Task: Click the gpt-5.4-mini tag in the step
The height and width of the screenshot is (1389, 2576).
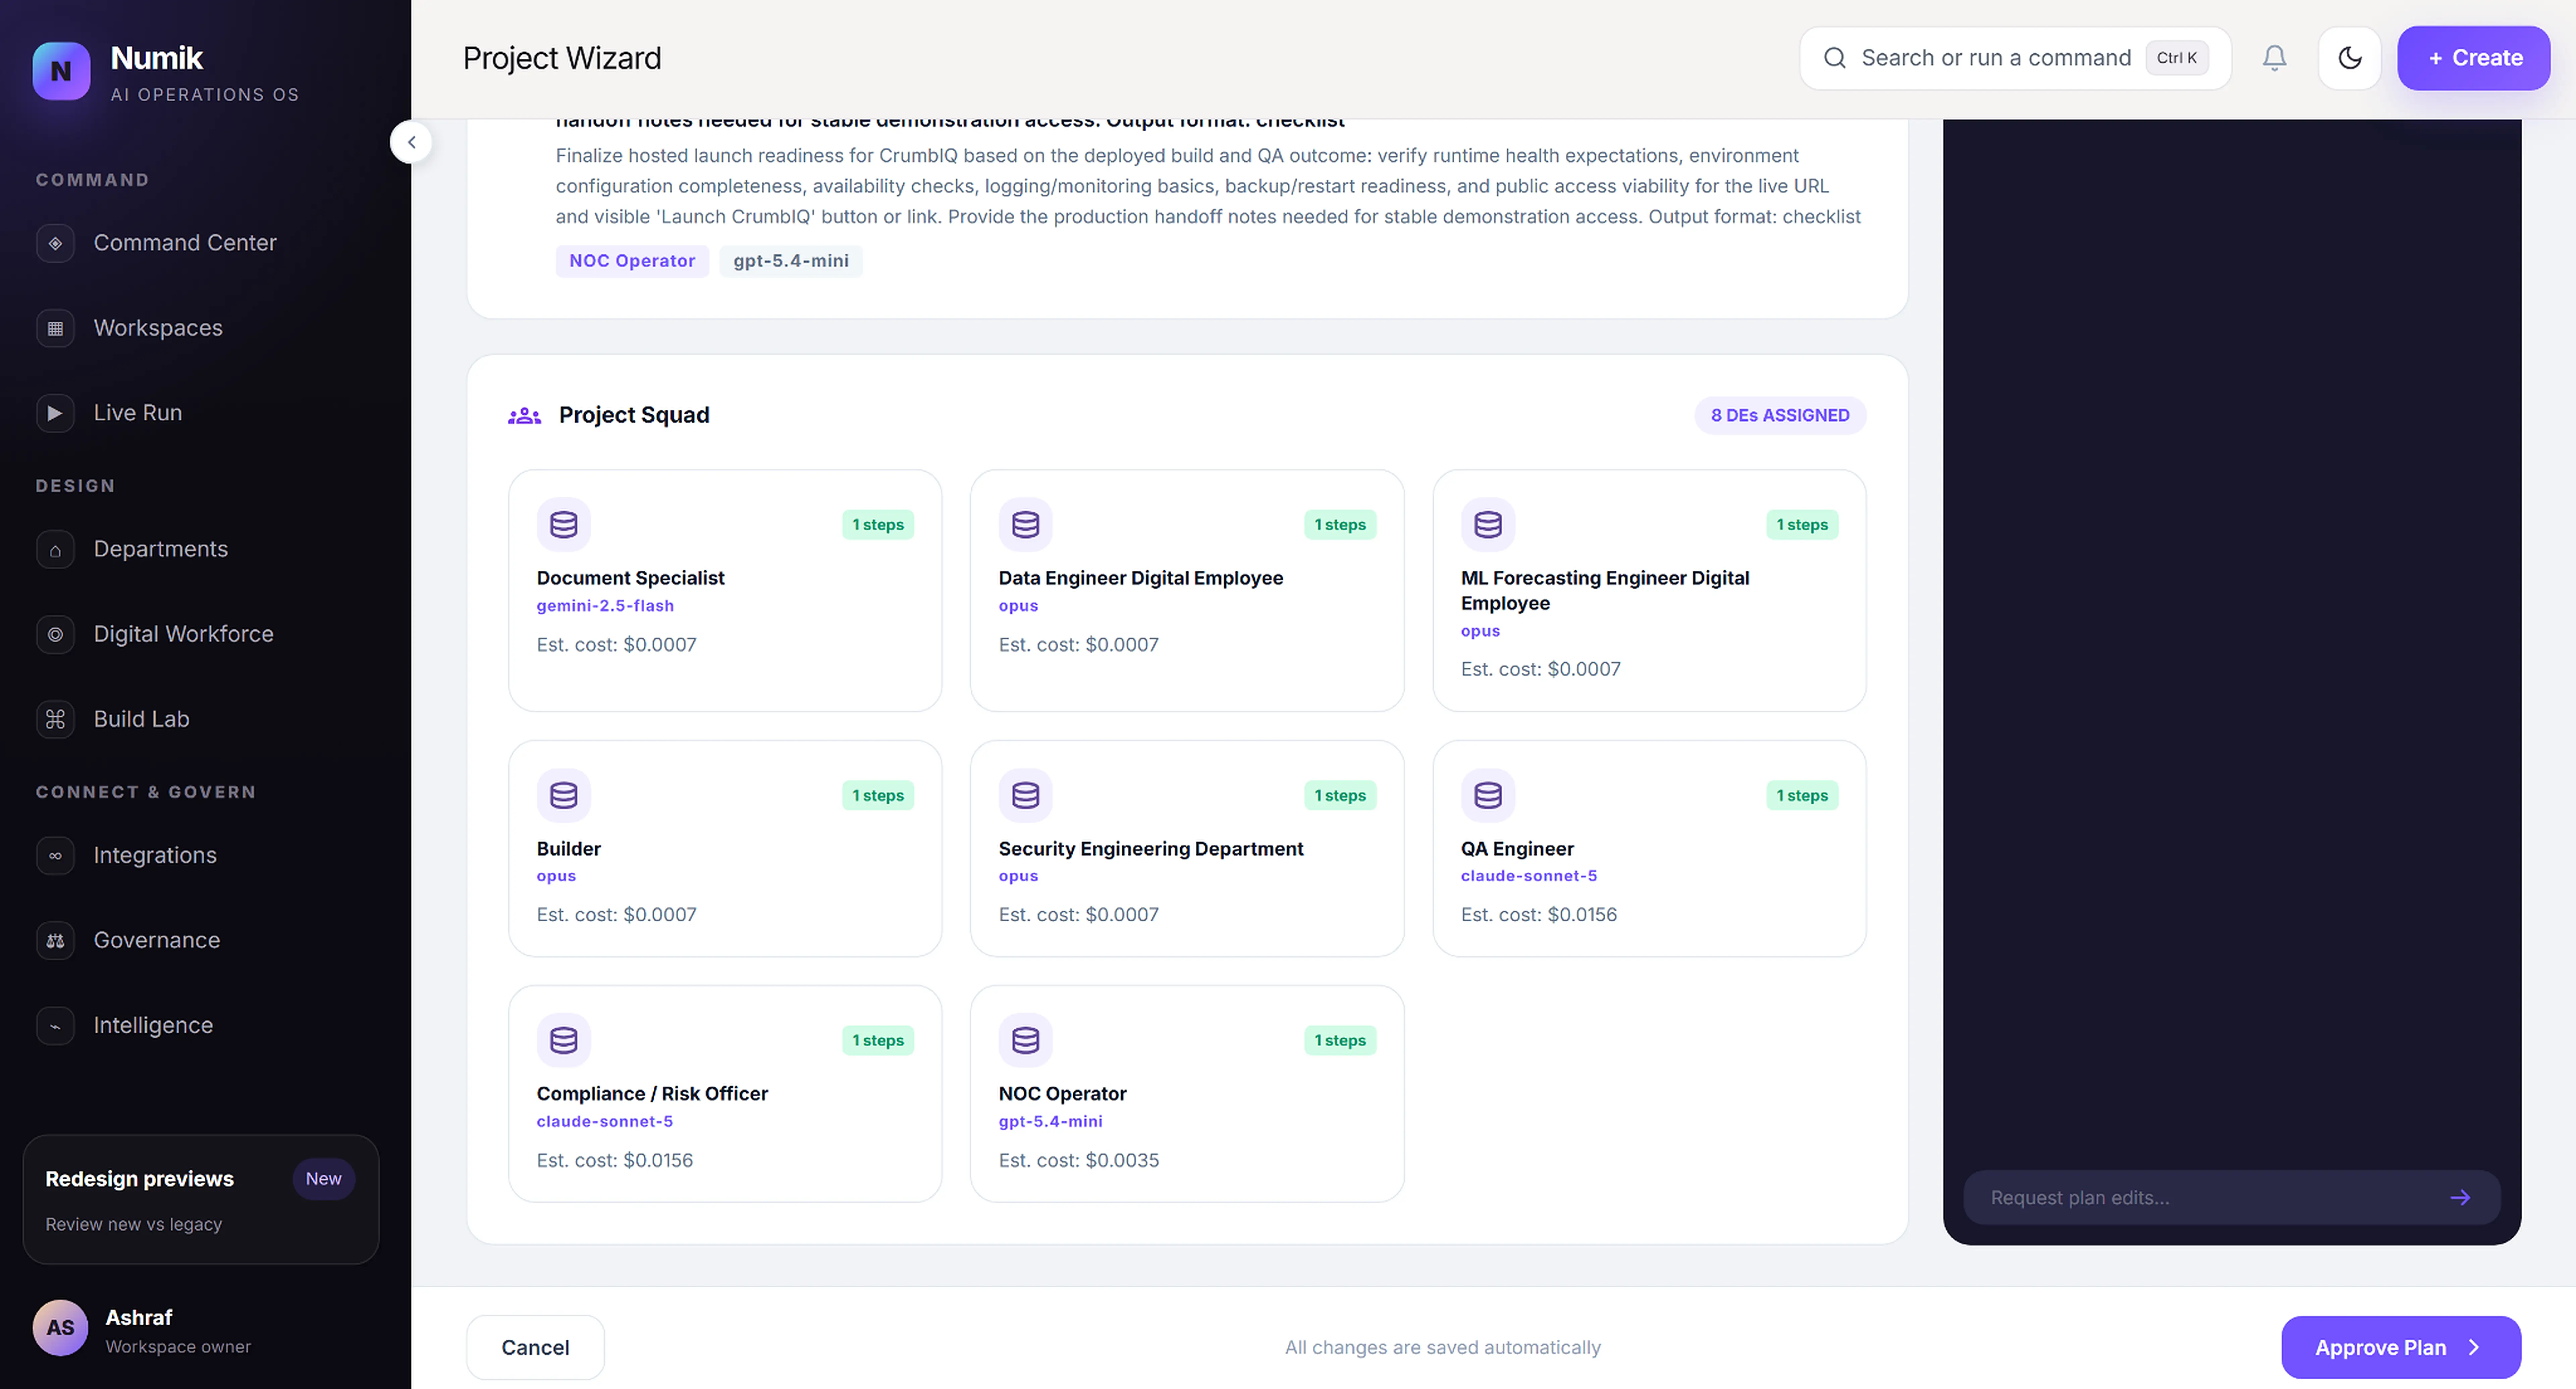Action: tap(791, 261)
